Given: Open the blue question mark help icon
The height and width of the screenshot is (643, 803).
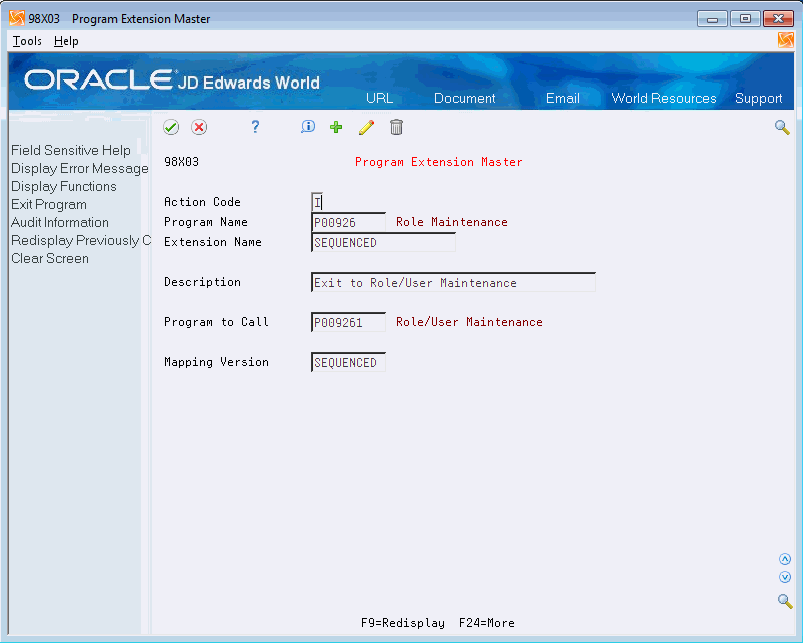Looking at the screenshot, I should point(255,126).
